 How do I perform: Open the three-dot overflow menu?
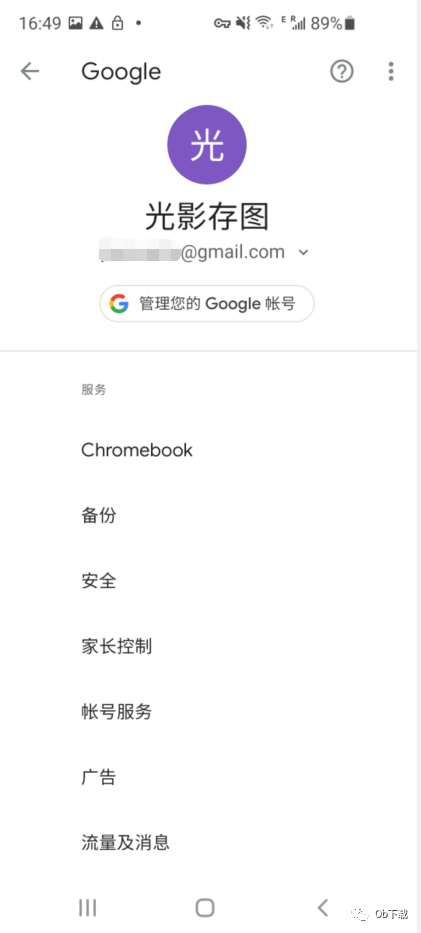391,71
